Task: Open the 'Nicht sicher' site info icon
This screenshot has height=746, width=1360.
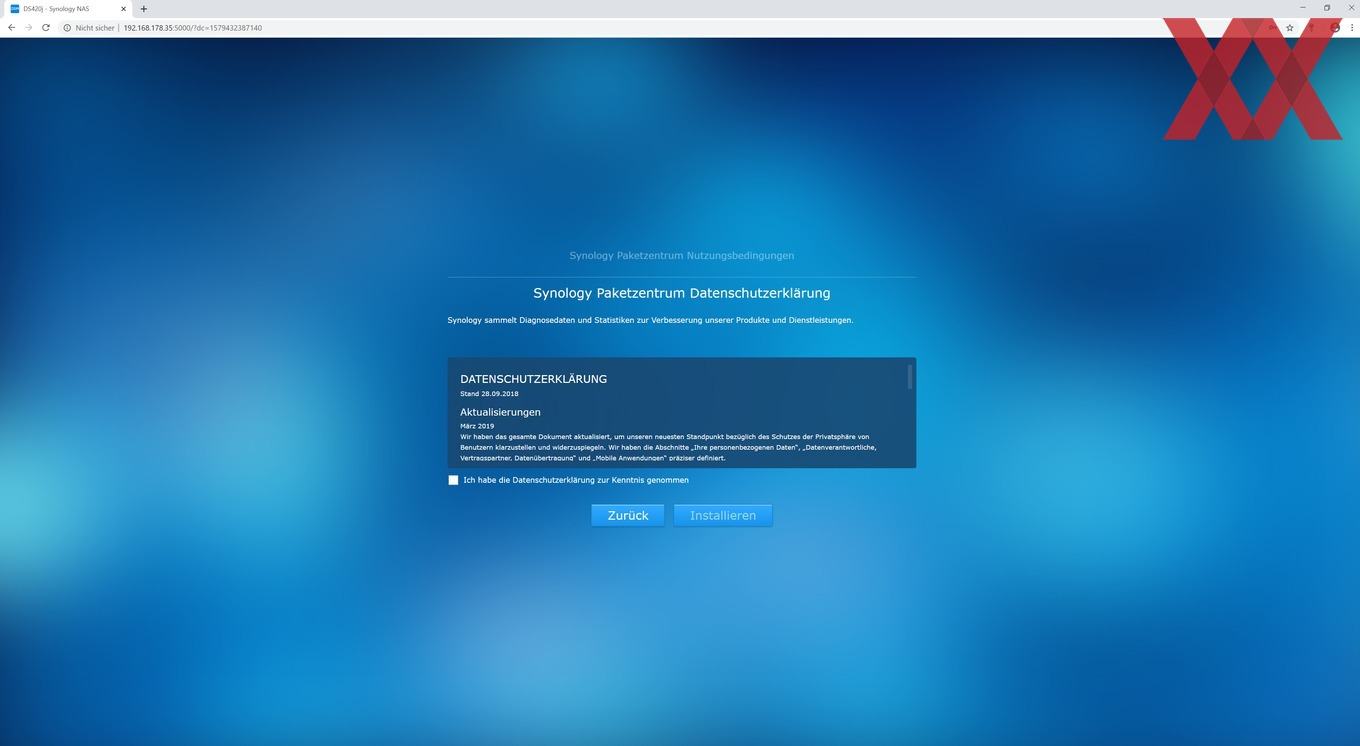Action: pos(67,28)
